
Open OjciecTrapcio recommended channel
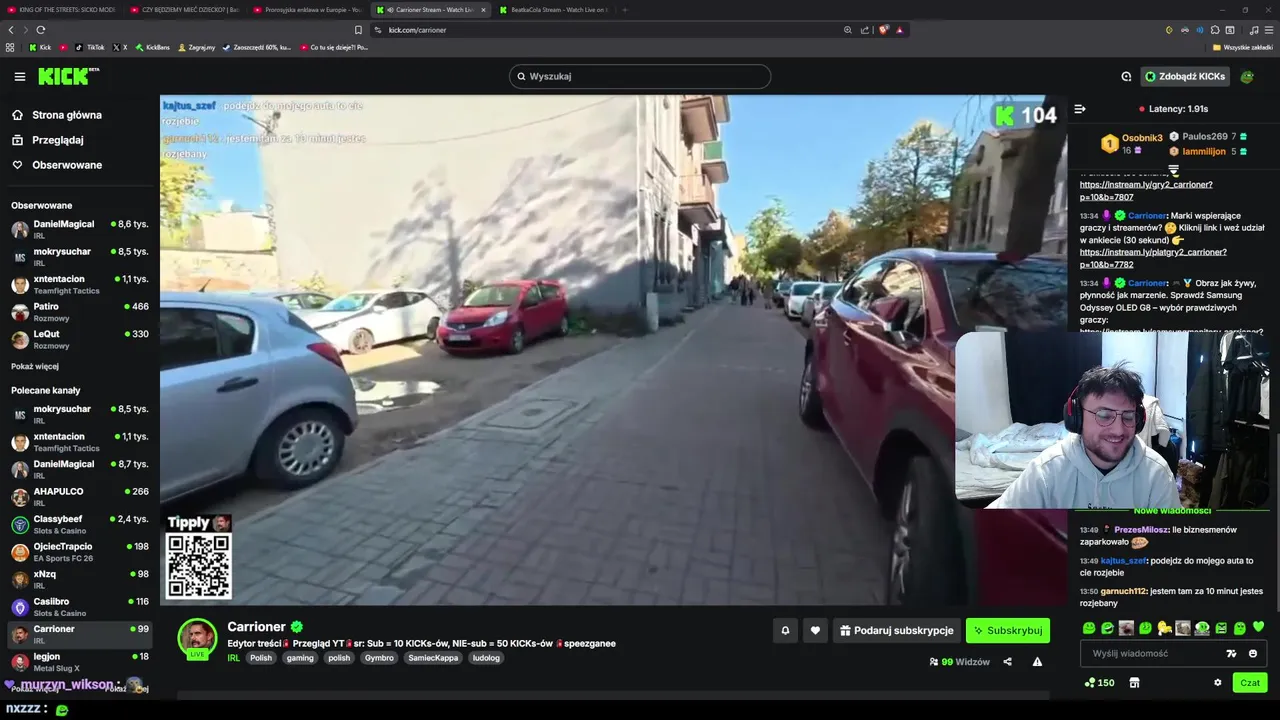click(x=80, y=552)
